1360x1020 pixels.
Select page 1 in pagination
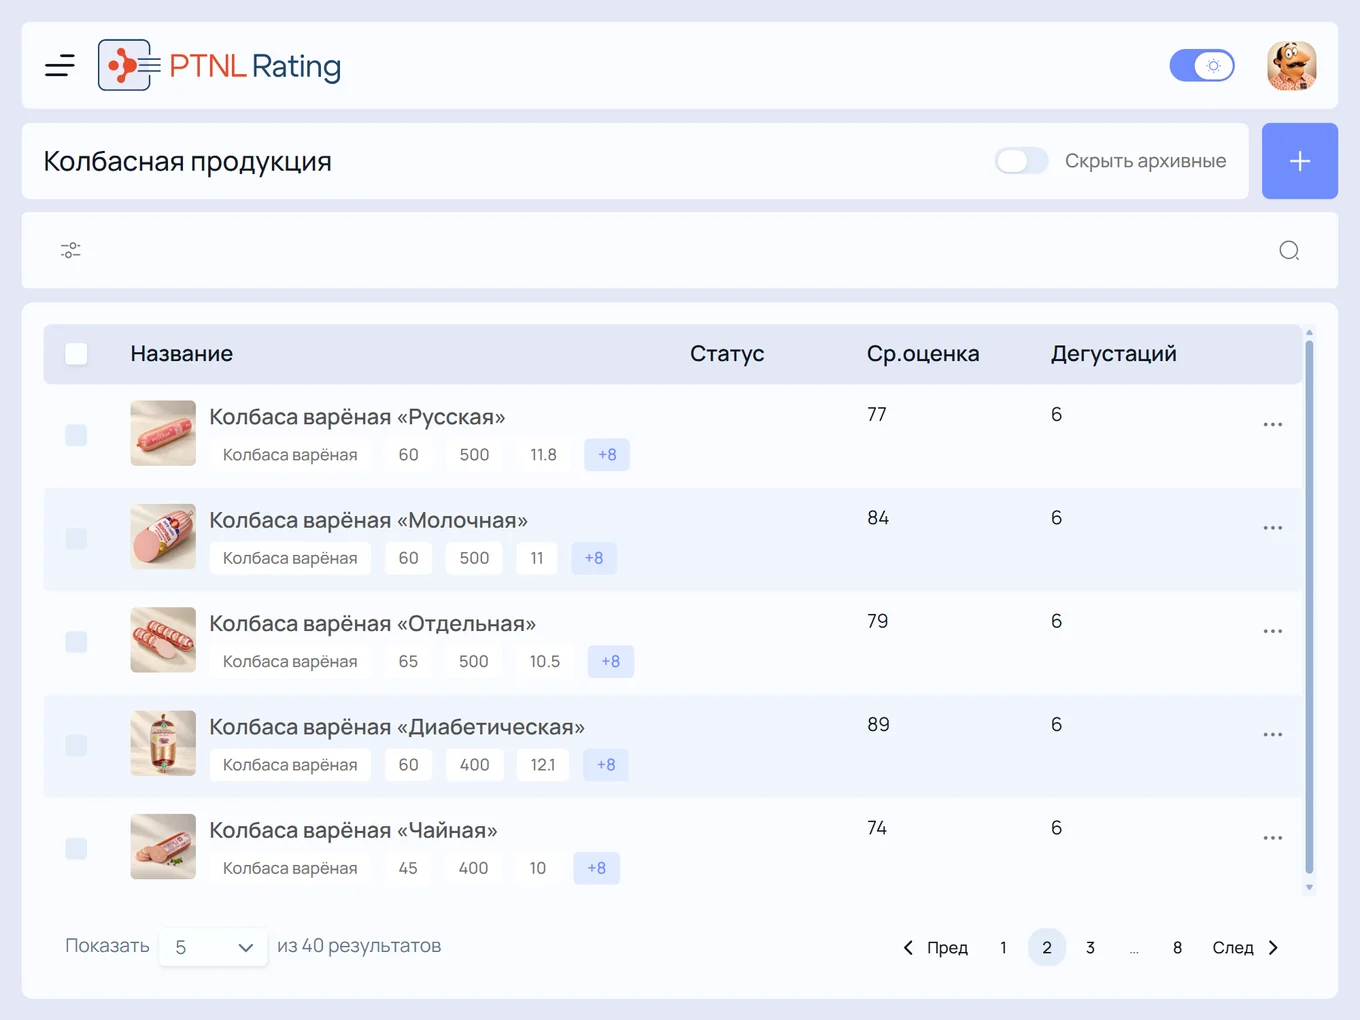tap(1003, 948)
